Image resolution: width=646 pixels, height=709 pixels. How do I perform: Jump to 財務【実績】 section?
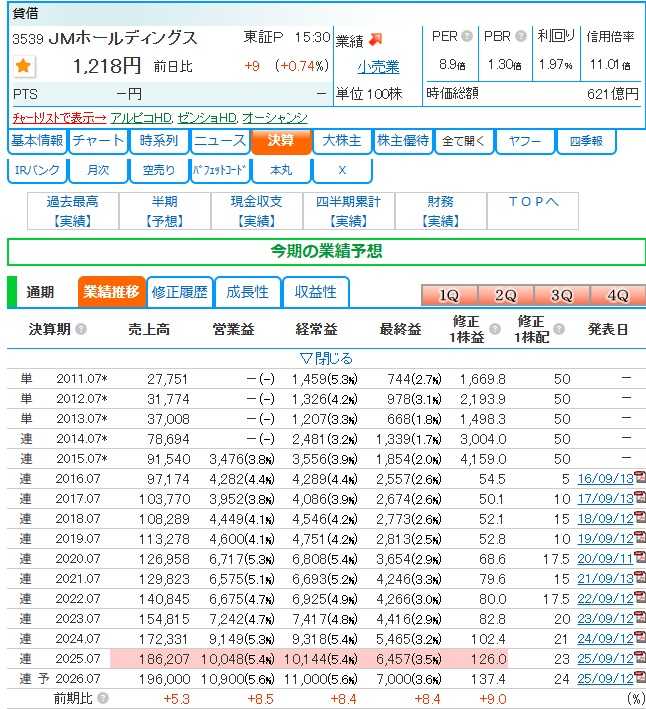[441, 211]
